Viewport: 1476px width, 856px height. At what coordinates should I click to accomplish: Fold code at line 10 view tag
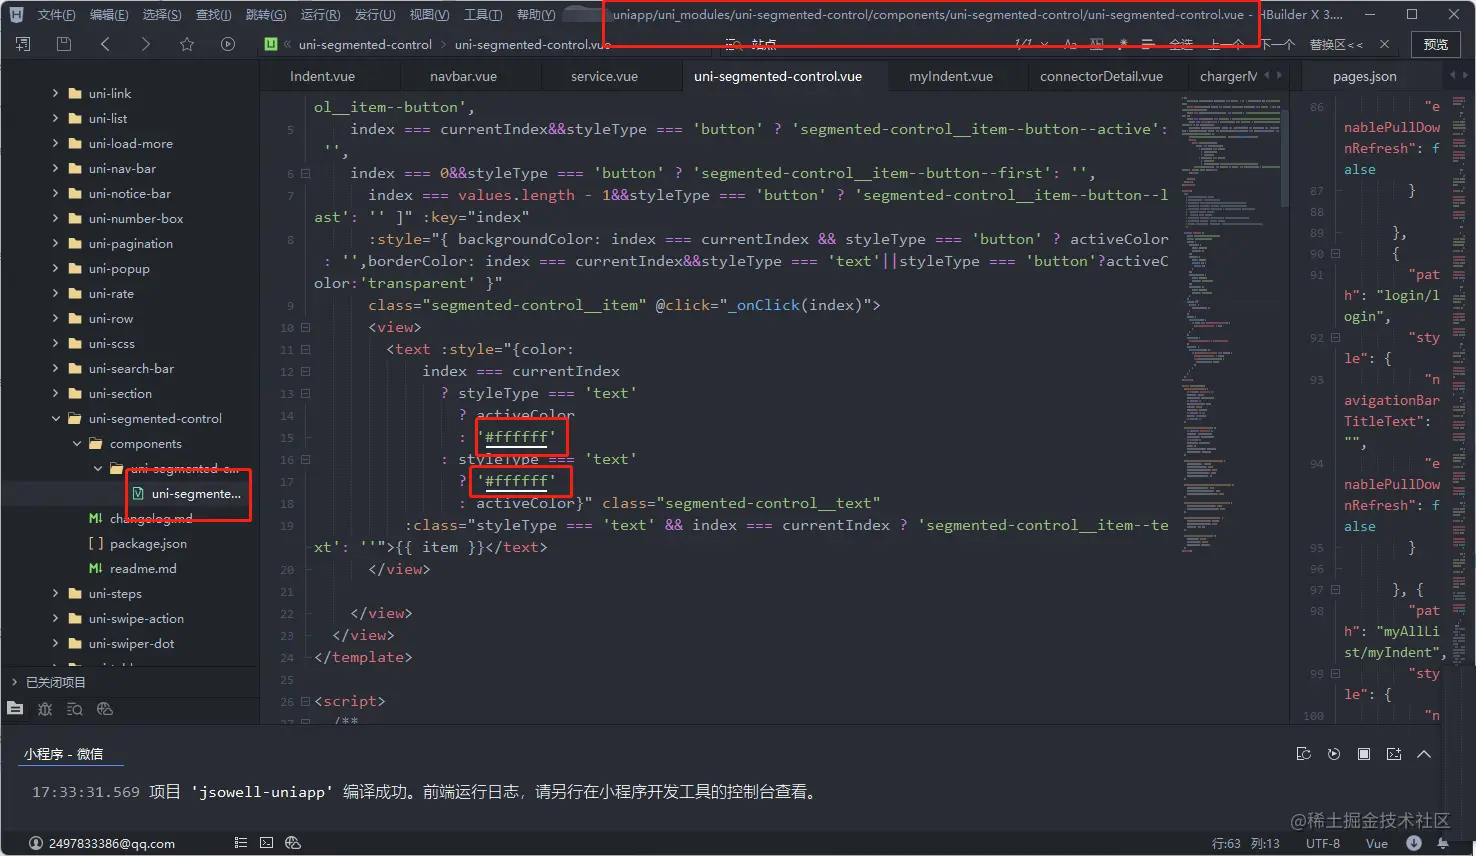306,327
